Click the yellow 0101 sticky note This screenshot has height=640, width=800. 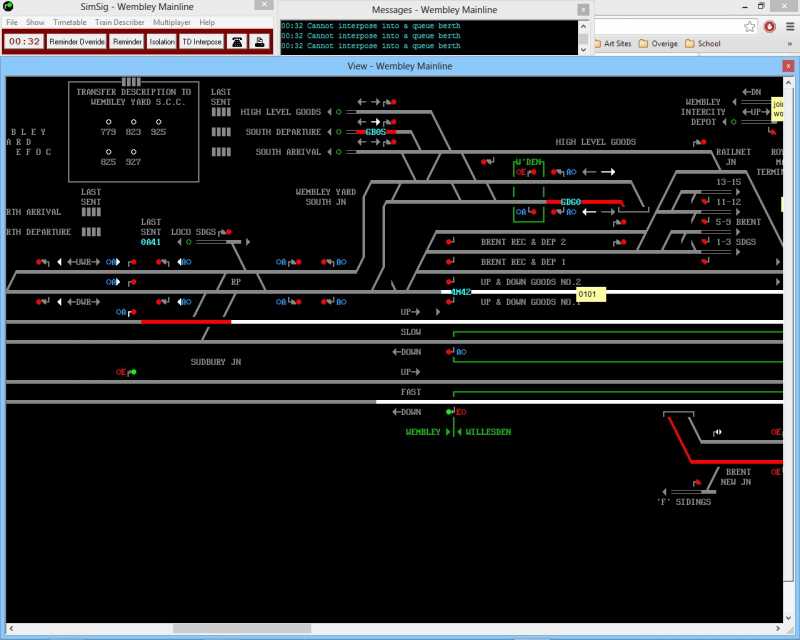[591, 294]
